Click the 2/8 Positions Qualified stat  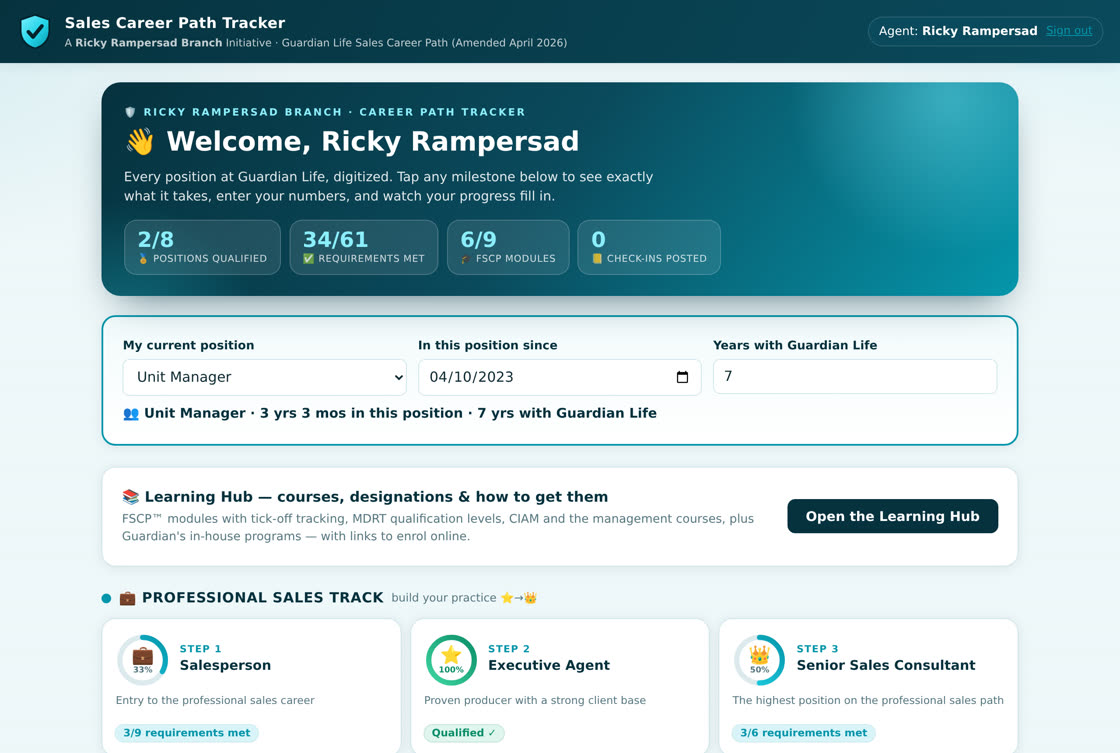coord(202,247)
